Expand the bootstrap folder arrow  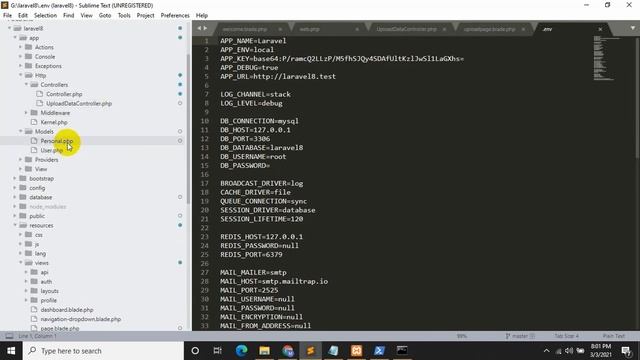coord(15,178)
